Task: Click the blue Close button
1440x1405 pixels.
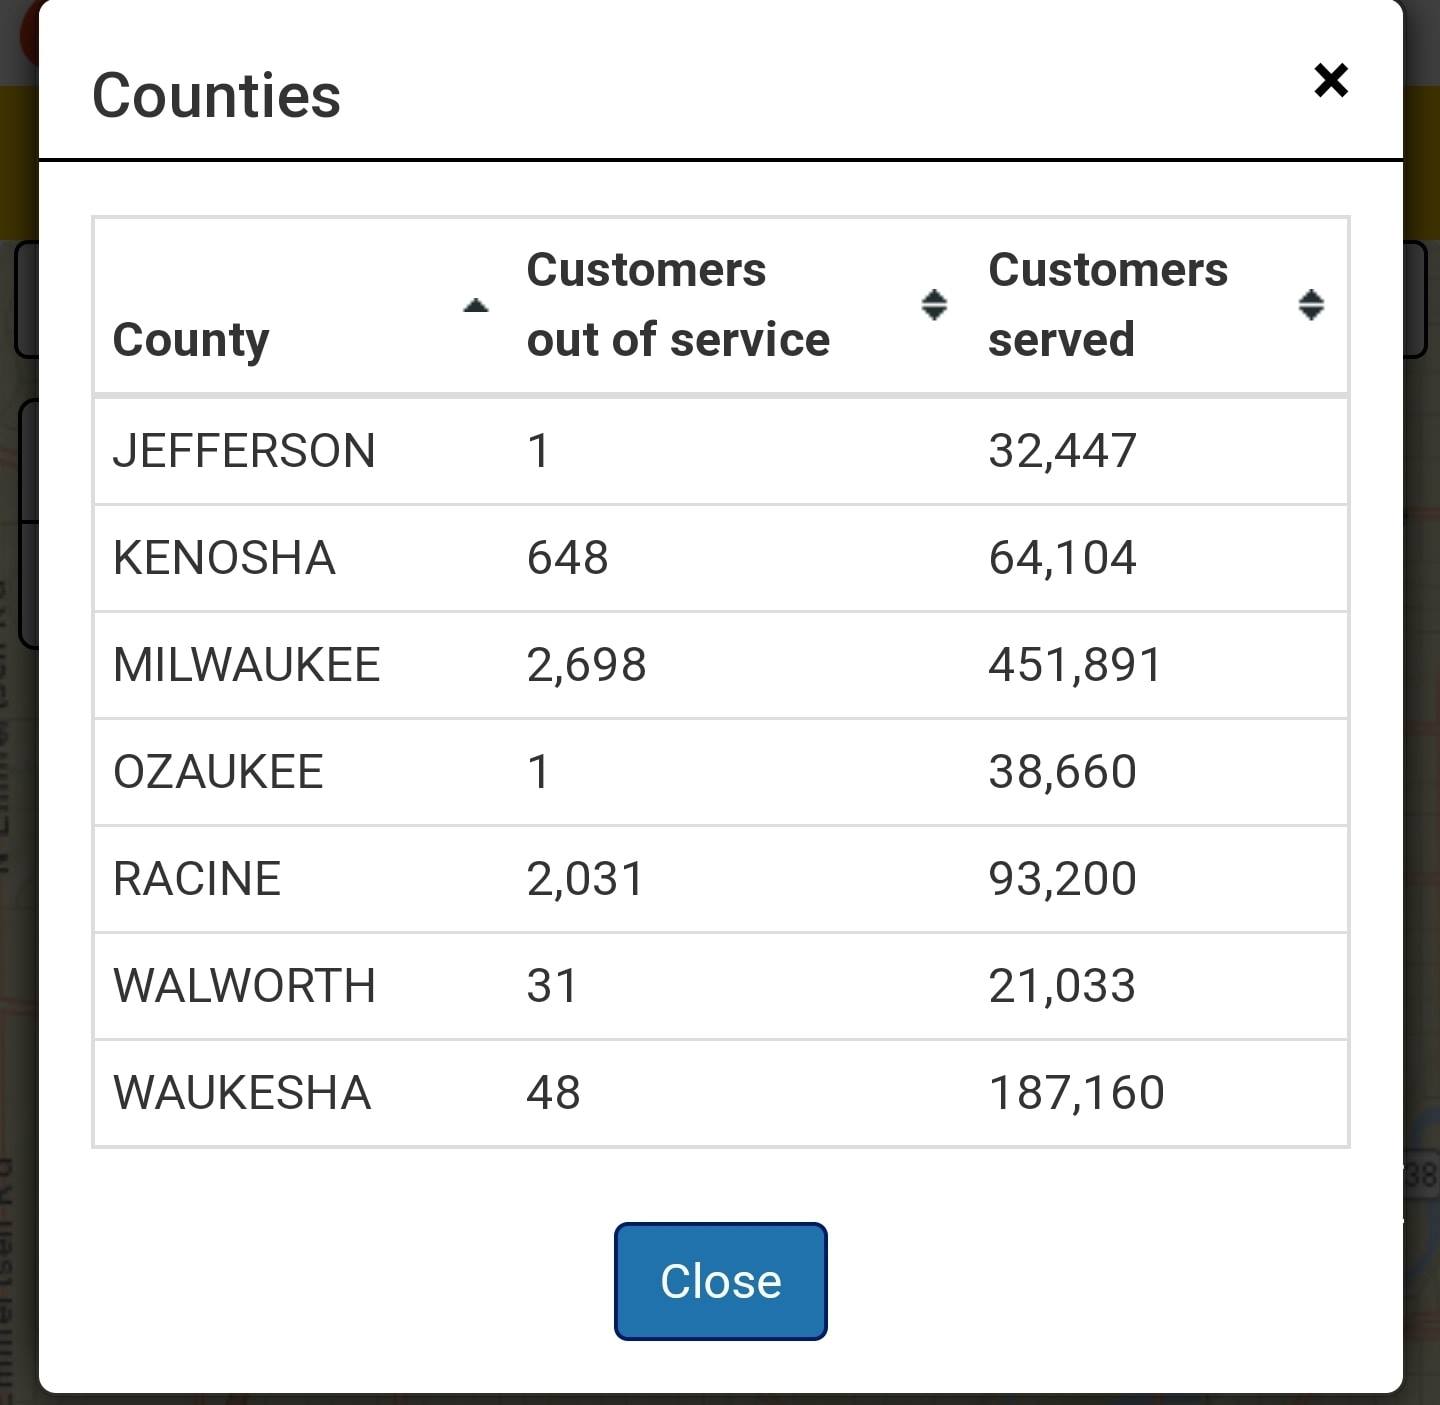Action: (720, 1281)
